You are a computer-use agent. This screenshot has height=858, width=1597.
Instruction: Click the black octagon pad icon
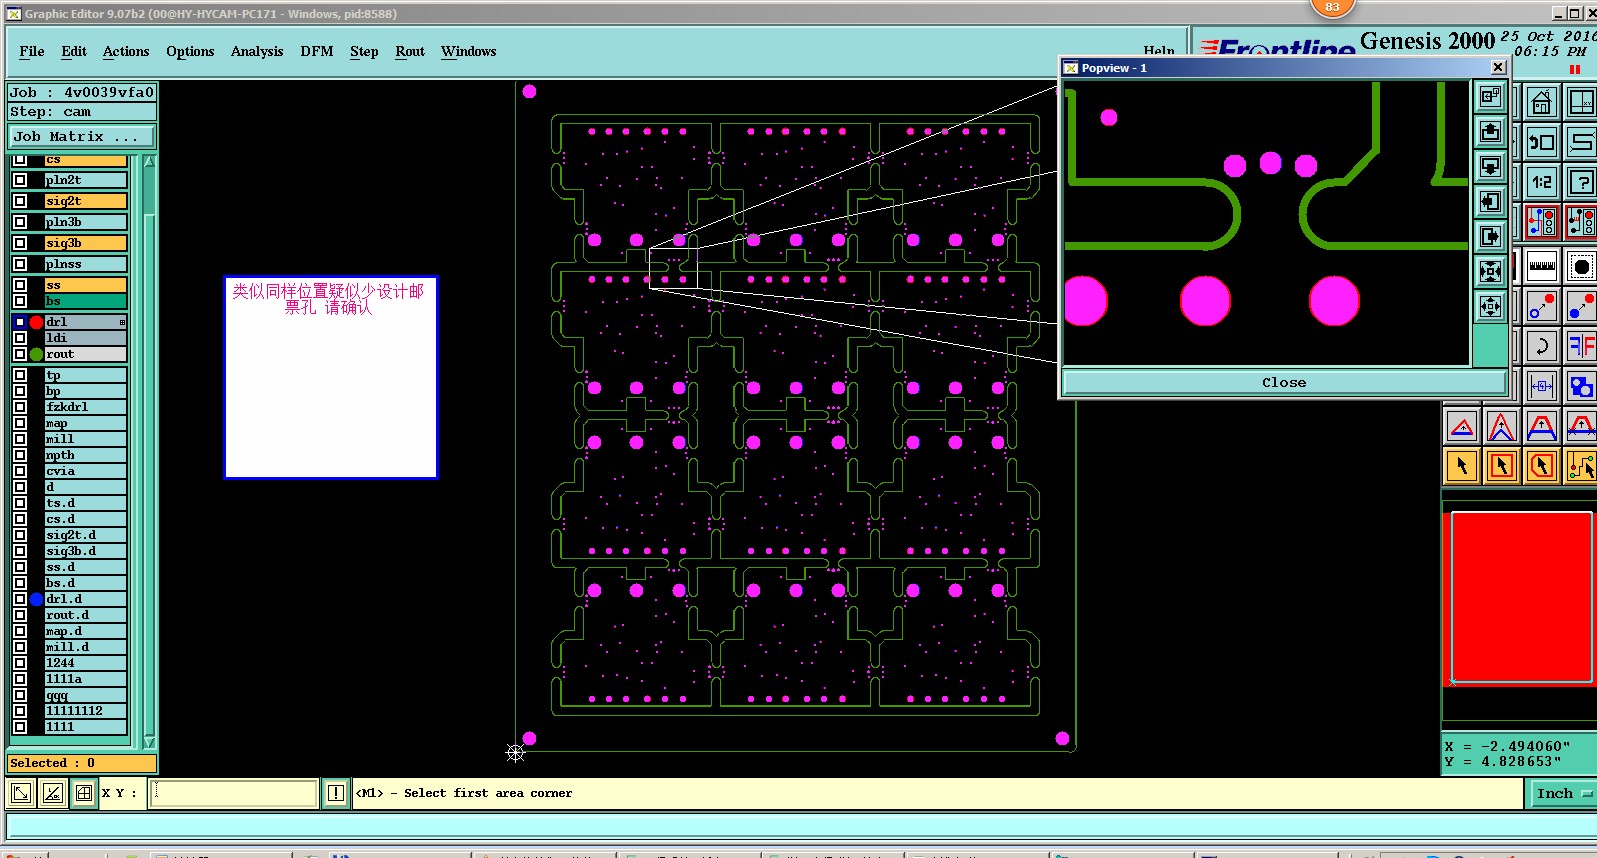pyautogui.click(x=1581, y=266)
